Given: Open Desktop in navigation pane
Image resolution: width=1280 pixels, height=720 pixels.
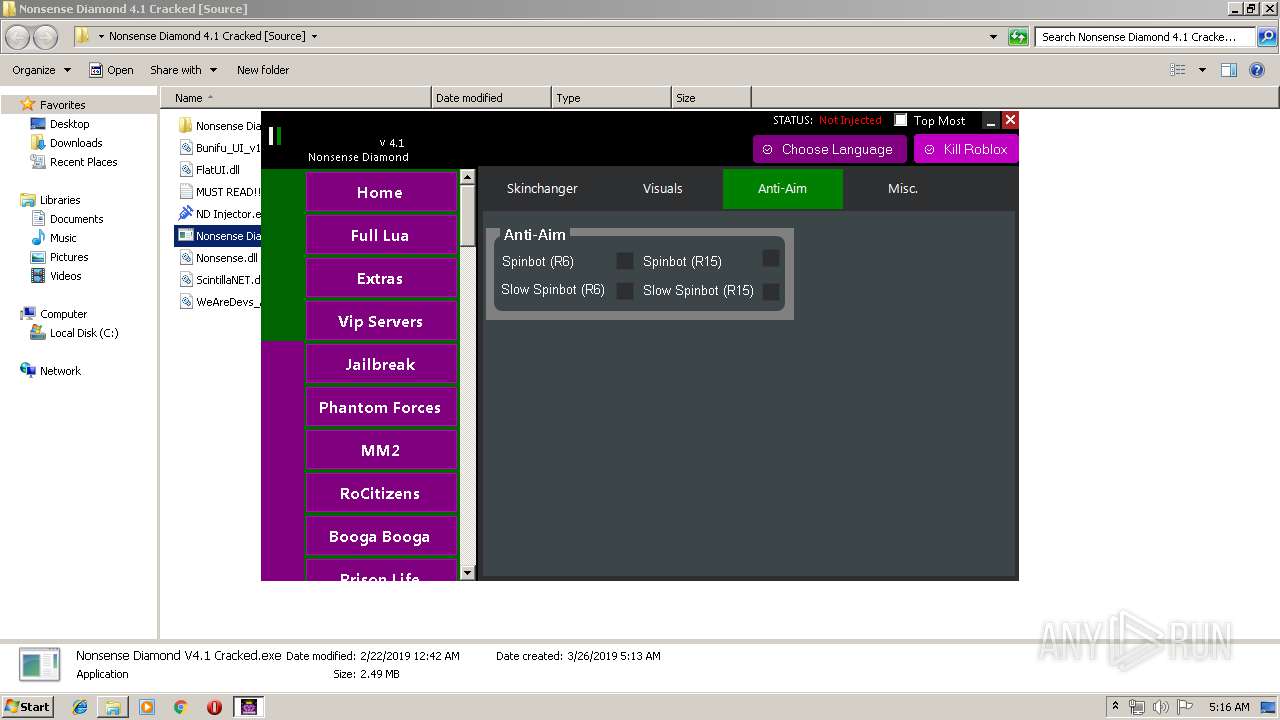Looking at the screenshot, I should click(x=69, y=124).
